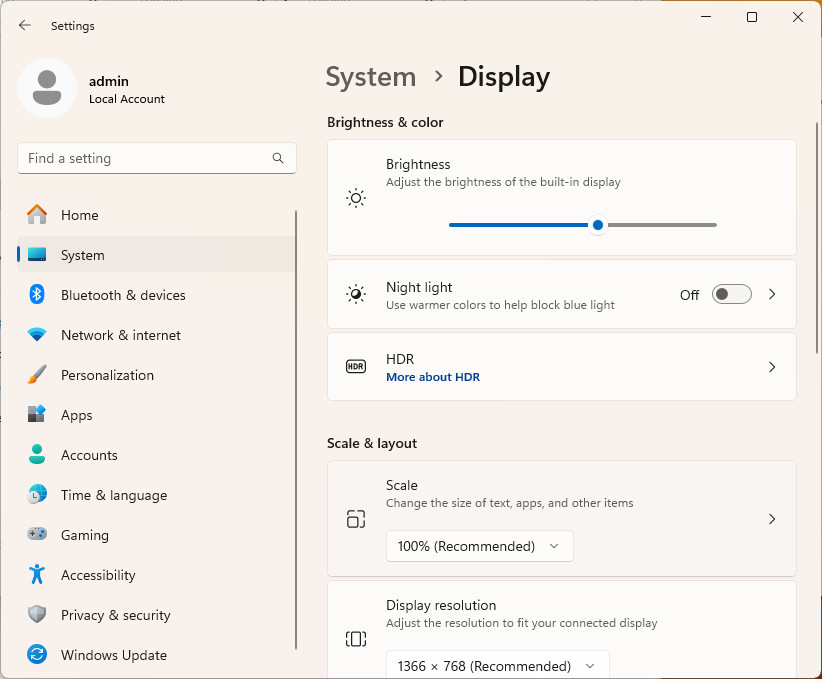Viewport: 822px width, 679px height.
Task: Click the right end of the brightness track
Action: tap(714, 225)
